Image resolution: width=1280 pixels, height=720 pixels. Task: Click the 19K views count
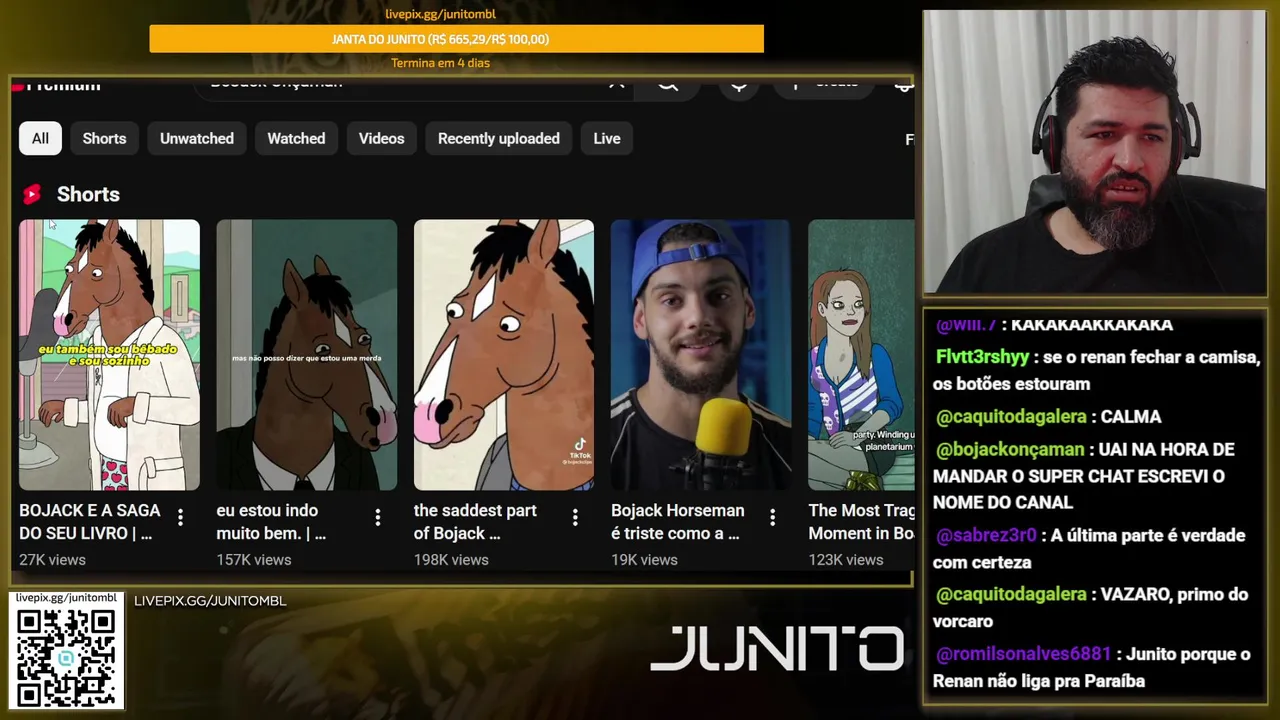click(644, 560)
